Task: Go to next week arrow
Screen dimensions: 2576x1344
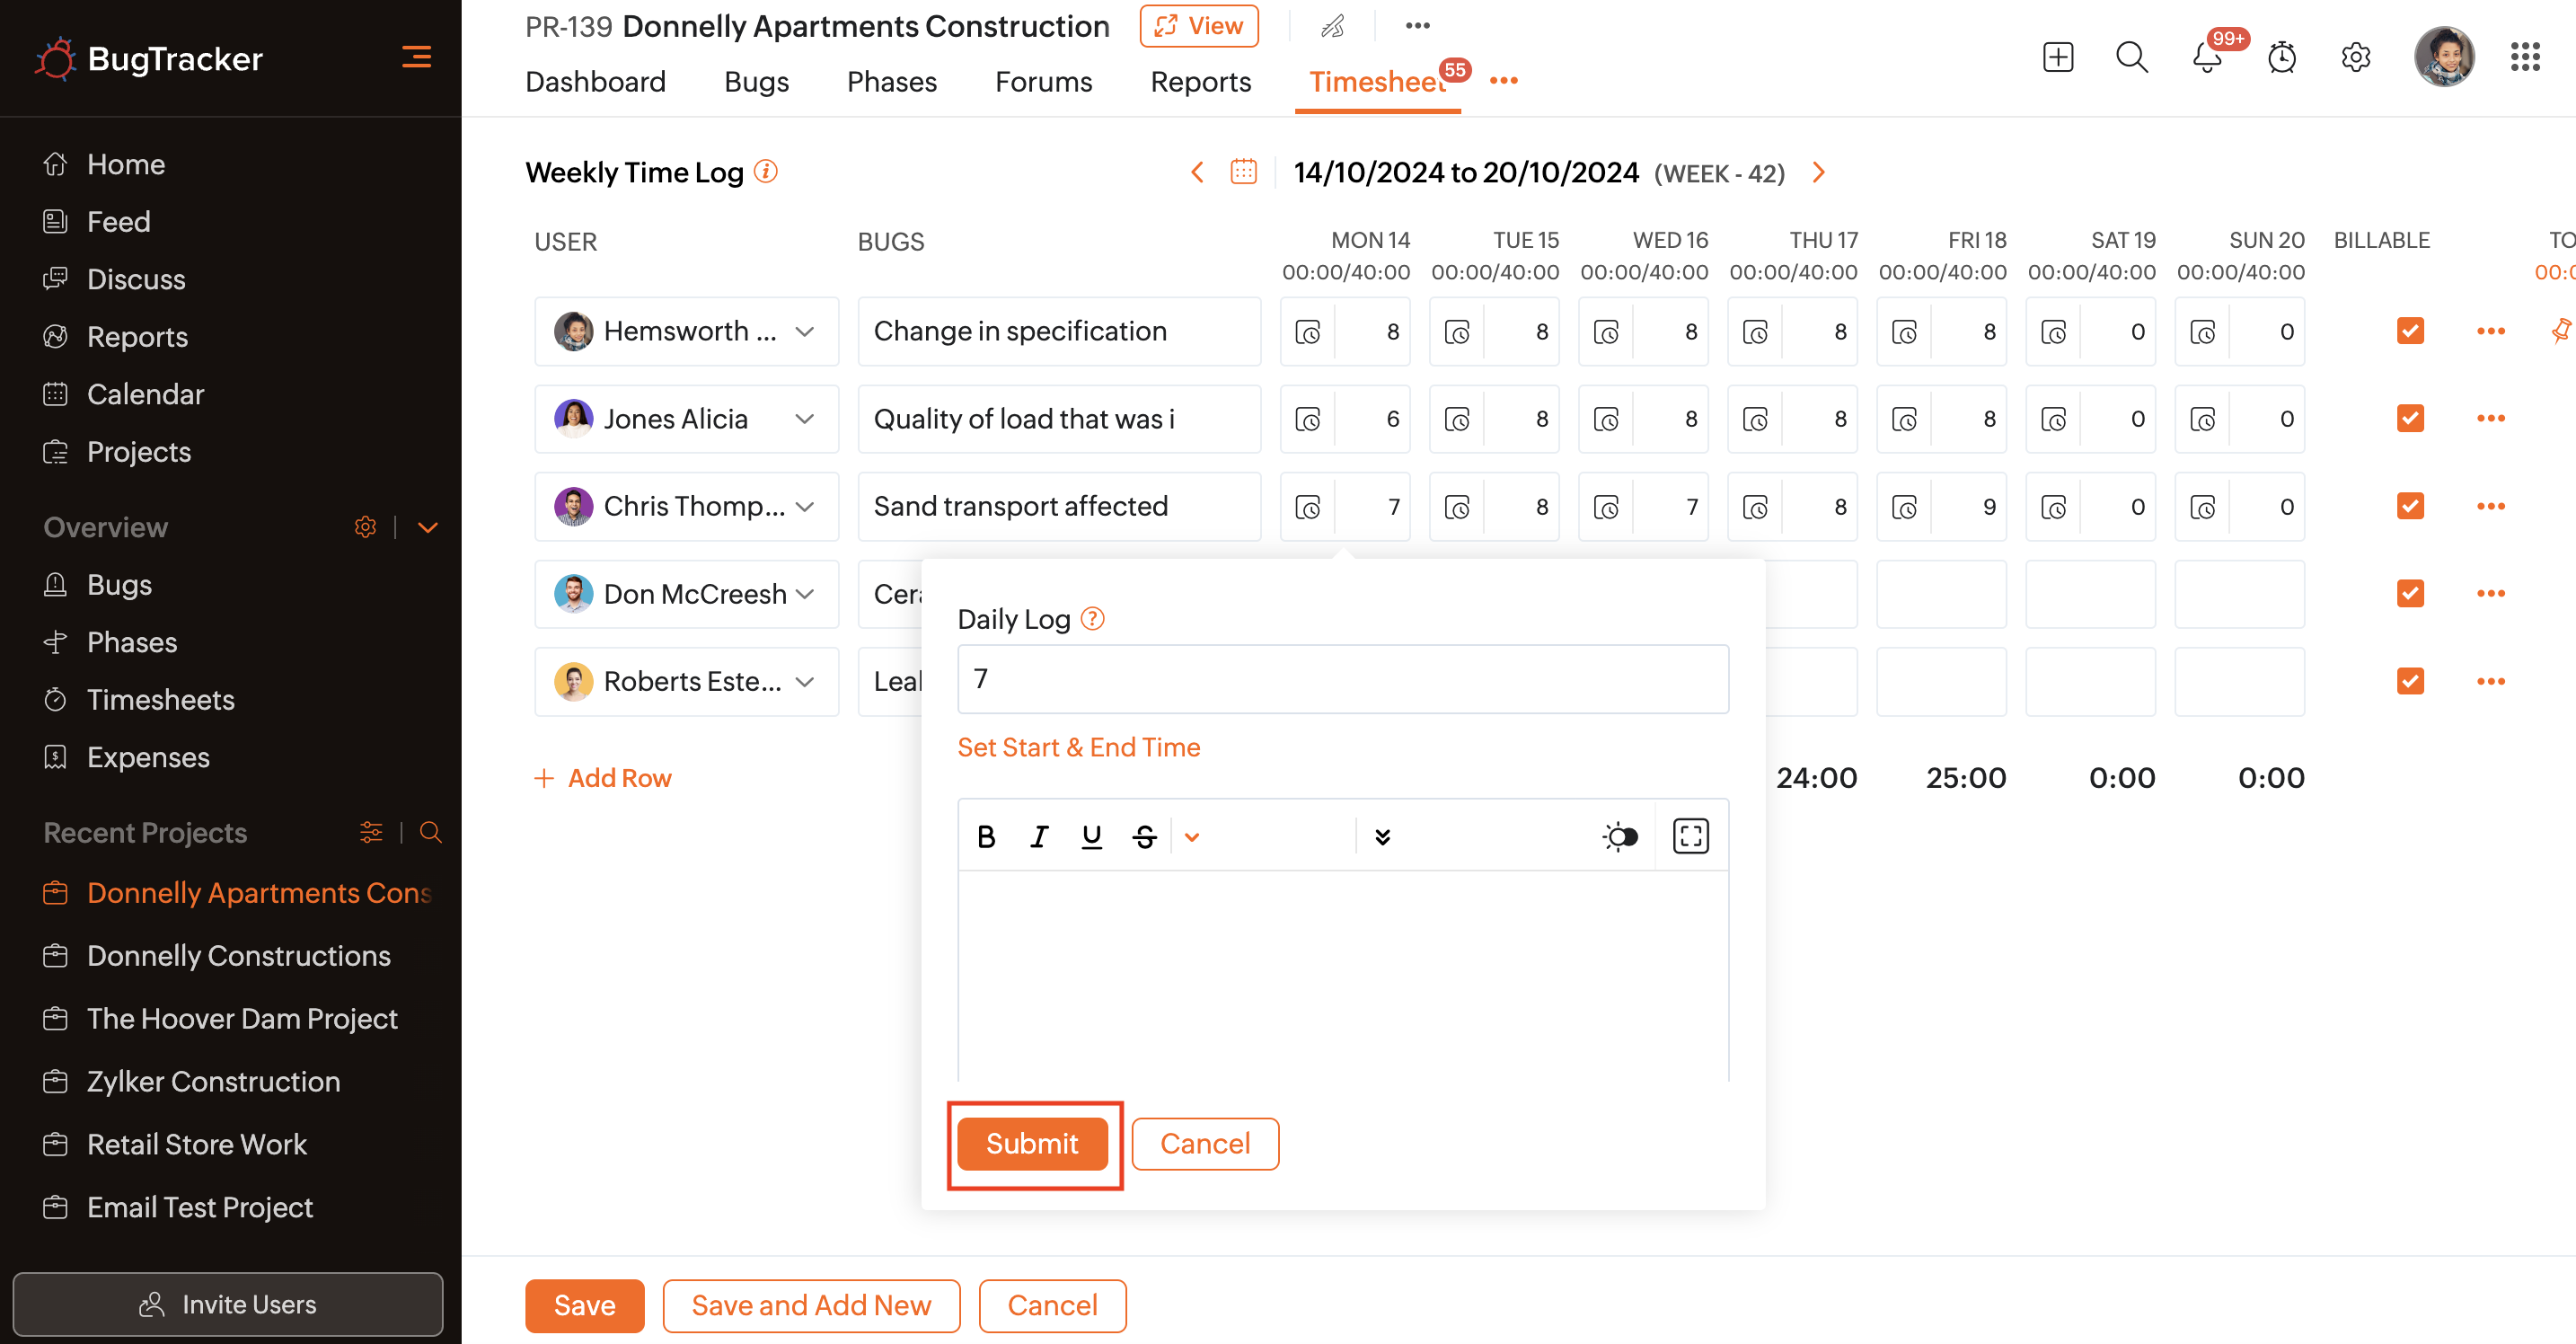Action: 1818,172
